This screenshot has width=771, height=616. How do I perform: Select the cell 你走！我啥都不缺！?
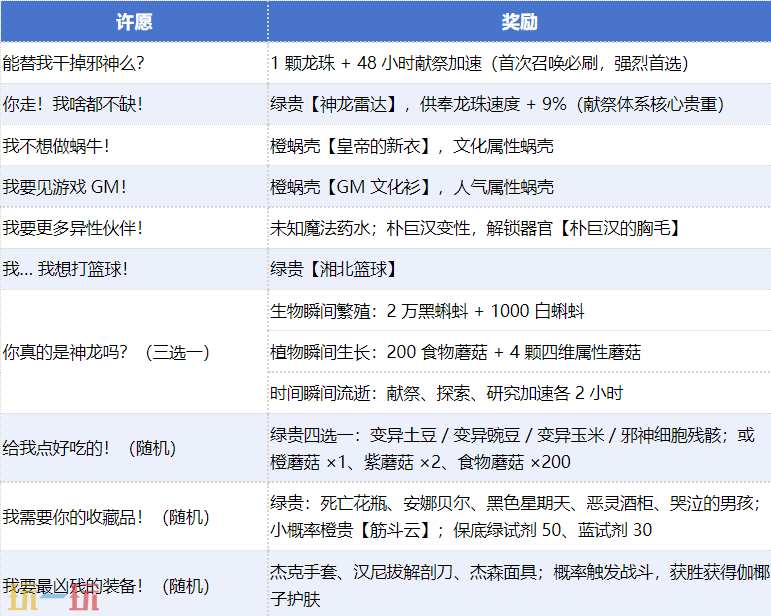[x=134, y=104]
